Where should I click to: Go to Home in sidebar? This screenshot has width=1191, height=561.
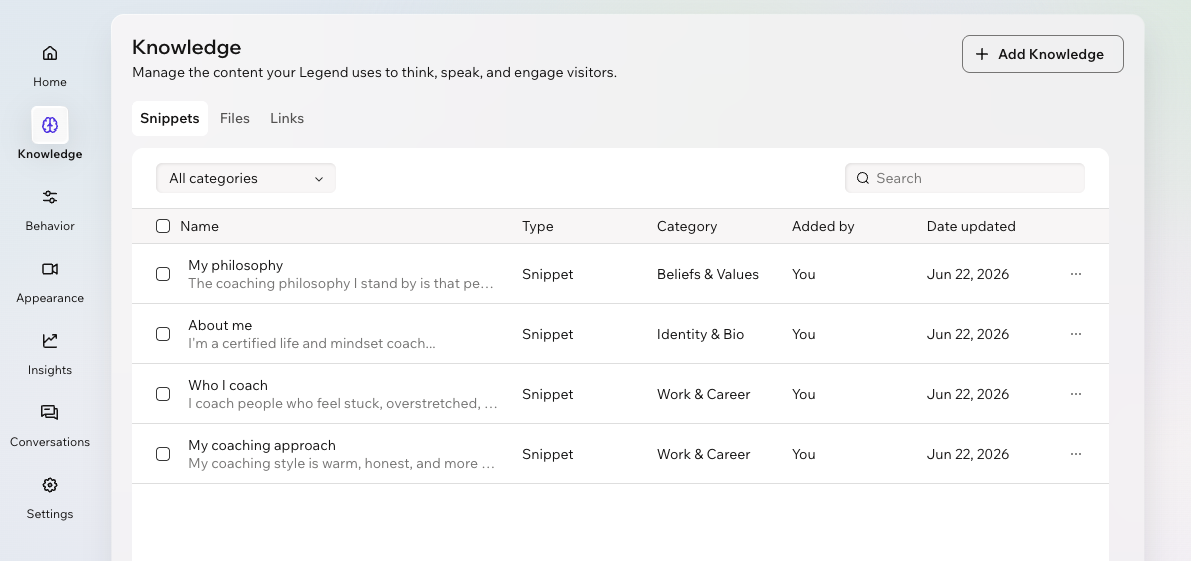(x=49, y=66)
